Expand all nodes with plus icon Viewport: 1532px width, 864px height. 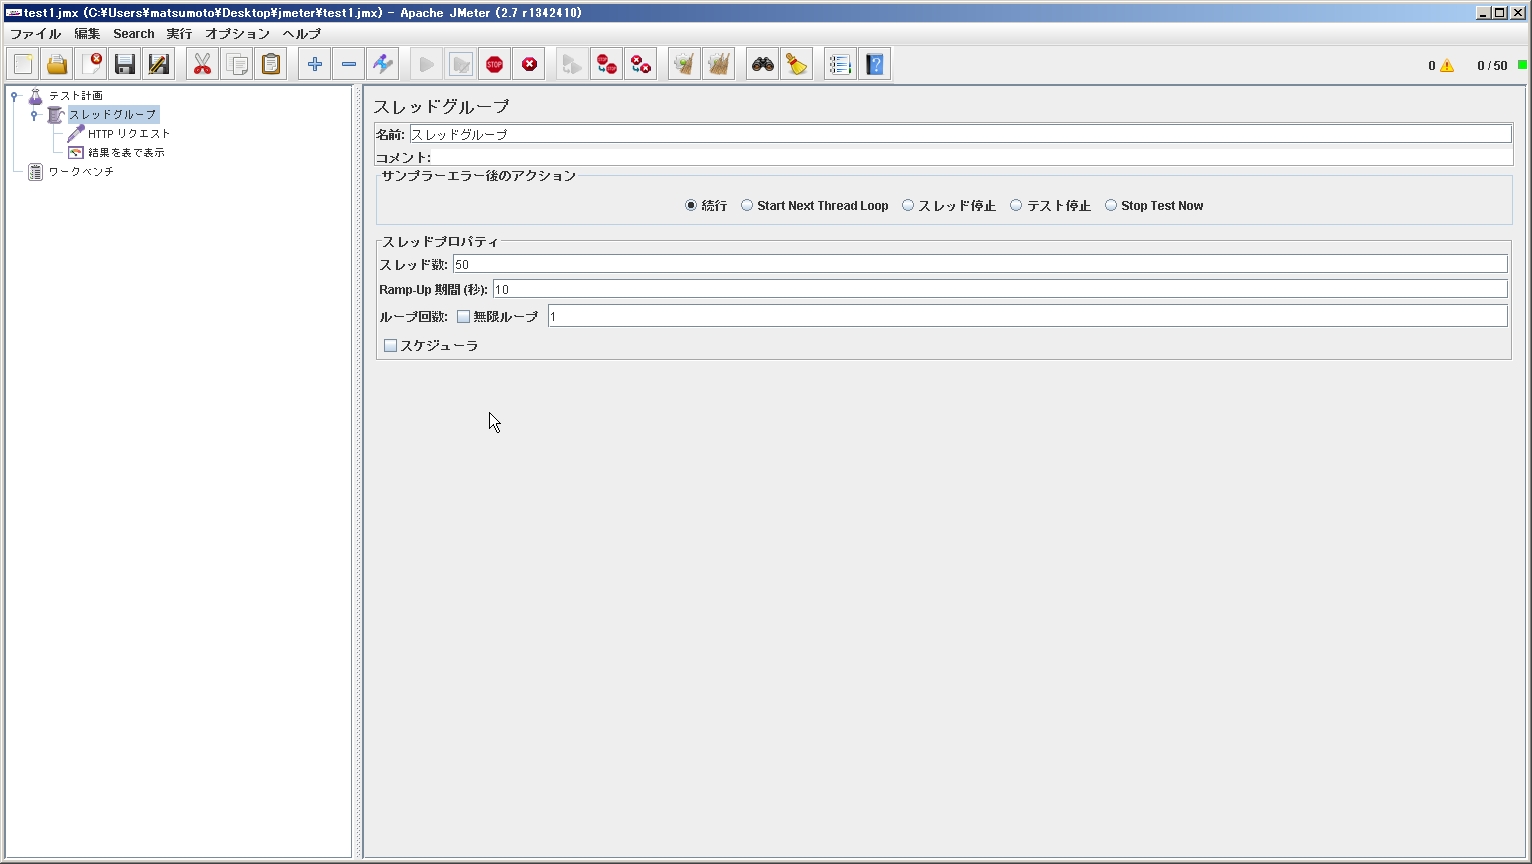click(315, 64)
